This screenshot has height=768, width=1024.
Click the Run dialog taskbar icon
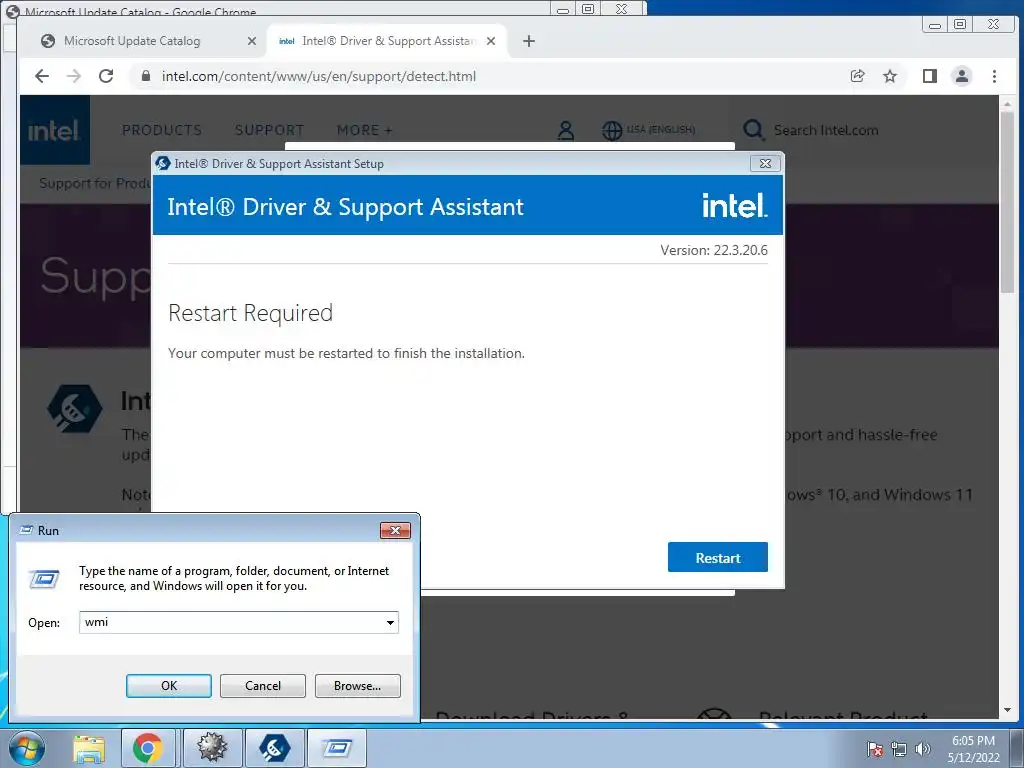[337, 748]
